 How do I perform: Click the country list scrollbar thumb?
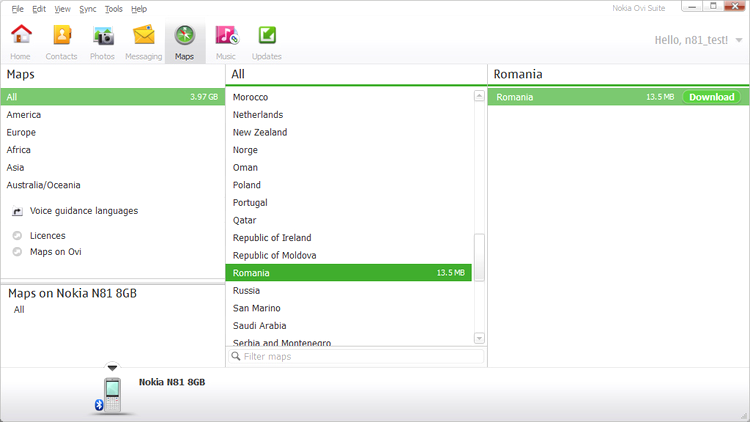pos(479,257)
